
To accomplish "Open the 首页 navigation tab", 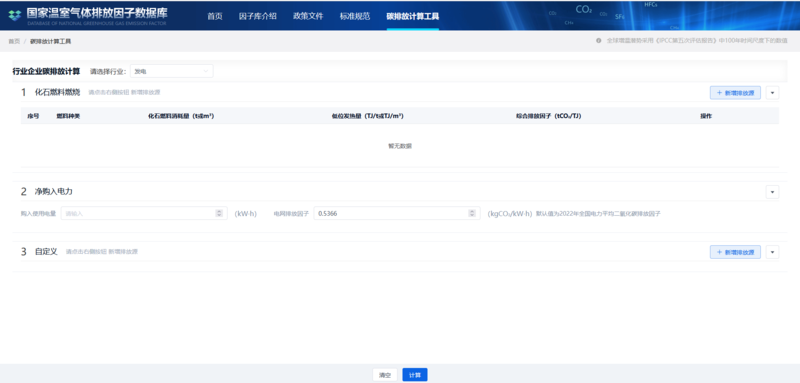I will pos(215,16).
